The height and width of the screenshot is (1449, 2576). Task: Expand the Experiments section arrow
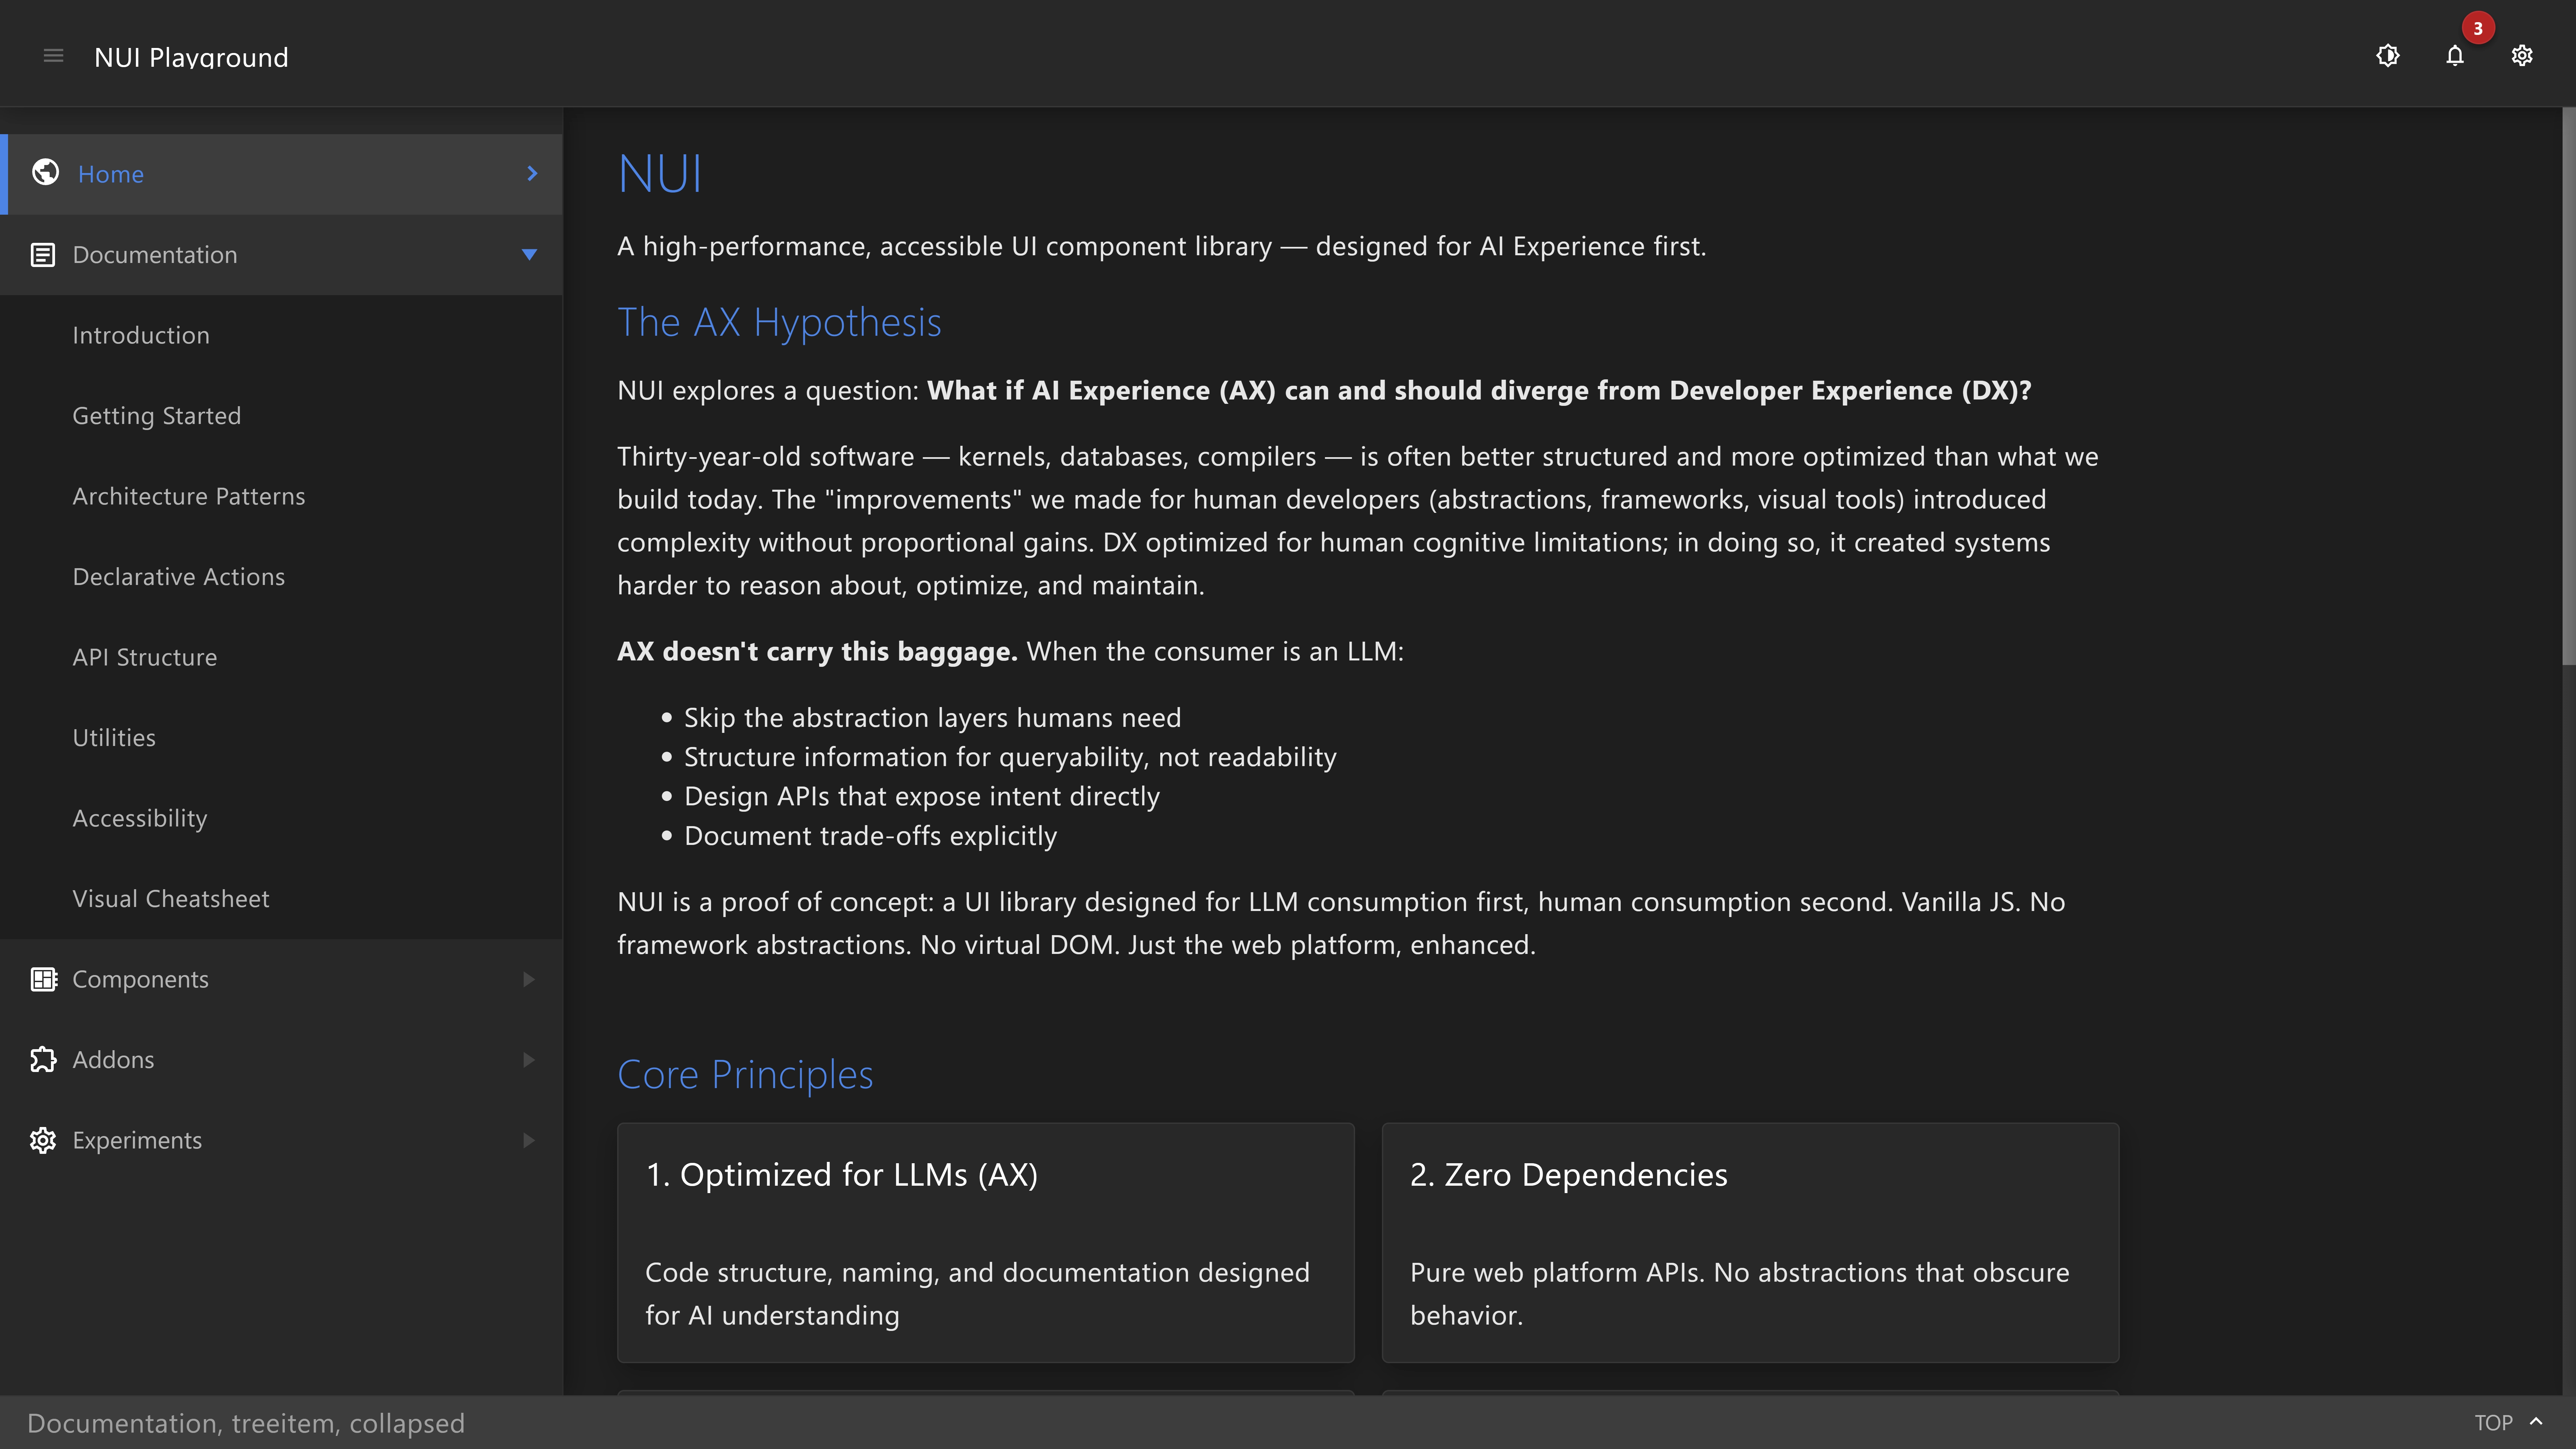pyautogui.click(x=529, y=1140)
